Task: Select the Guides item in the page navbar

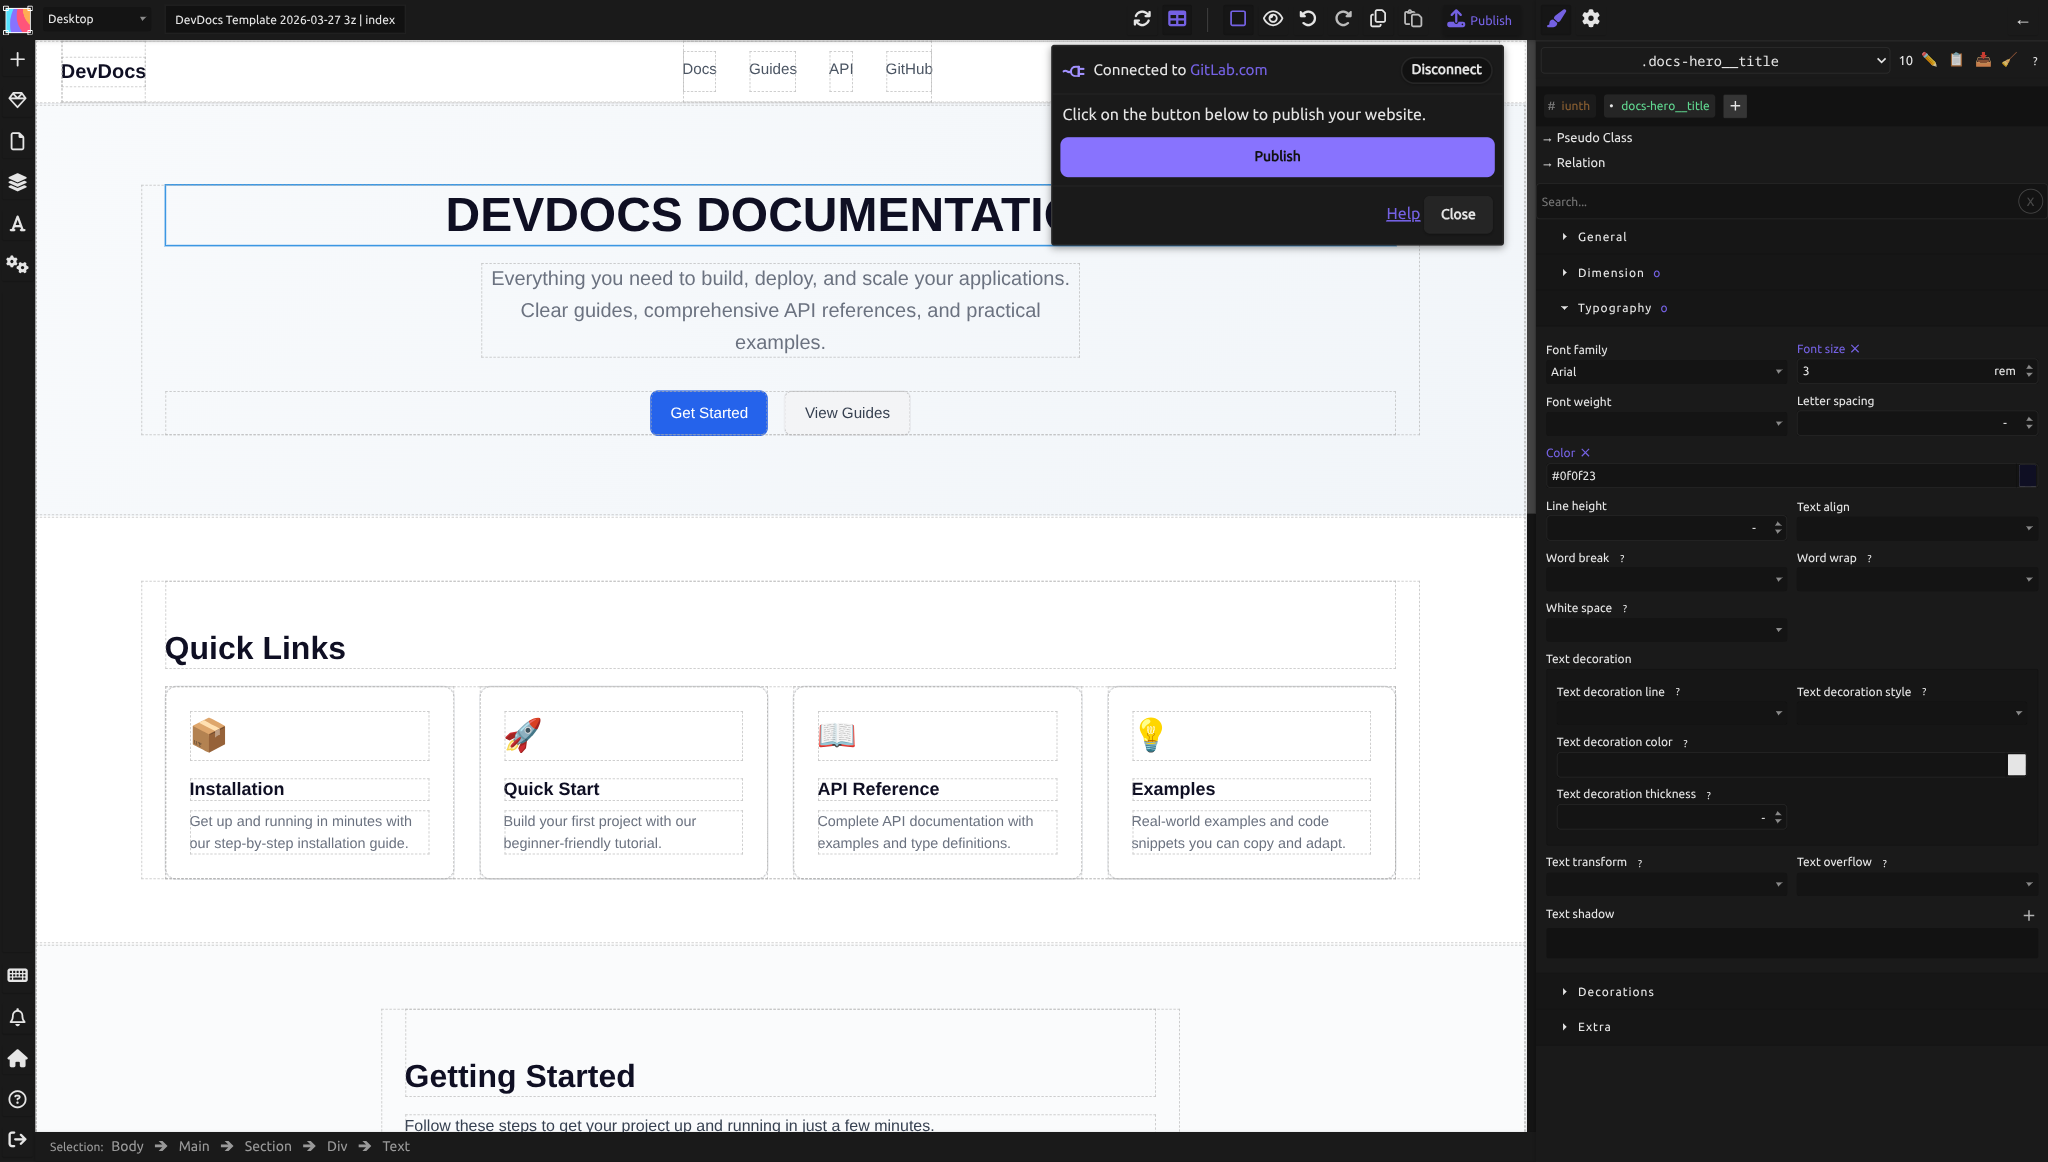Action: pos(771,69)
